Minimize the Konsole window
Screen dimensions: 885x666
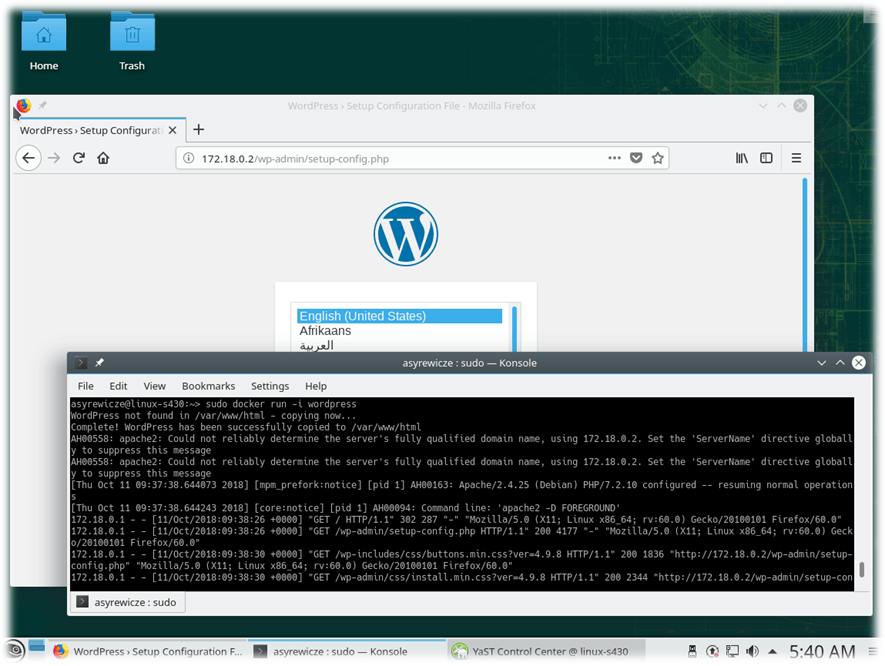[x=822, y=362]
